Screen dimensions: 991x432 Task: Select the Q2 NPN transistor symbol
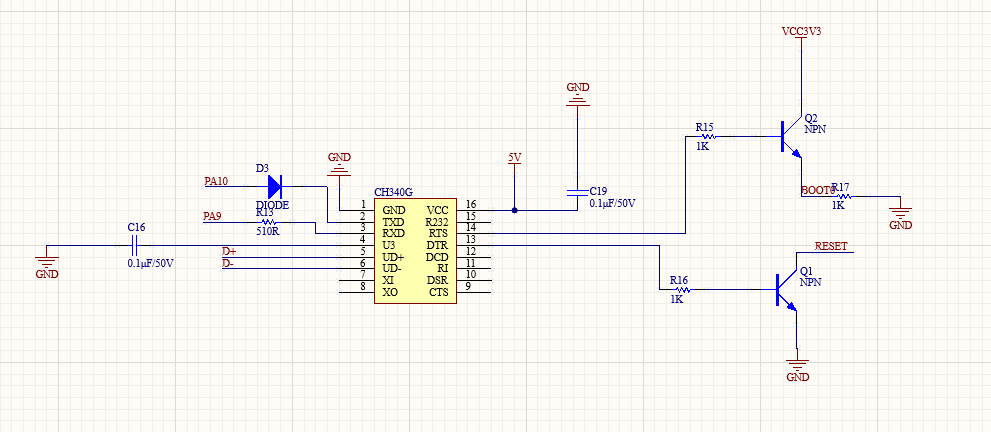point(790,137)
